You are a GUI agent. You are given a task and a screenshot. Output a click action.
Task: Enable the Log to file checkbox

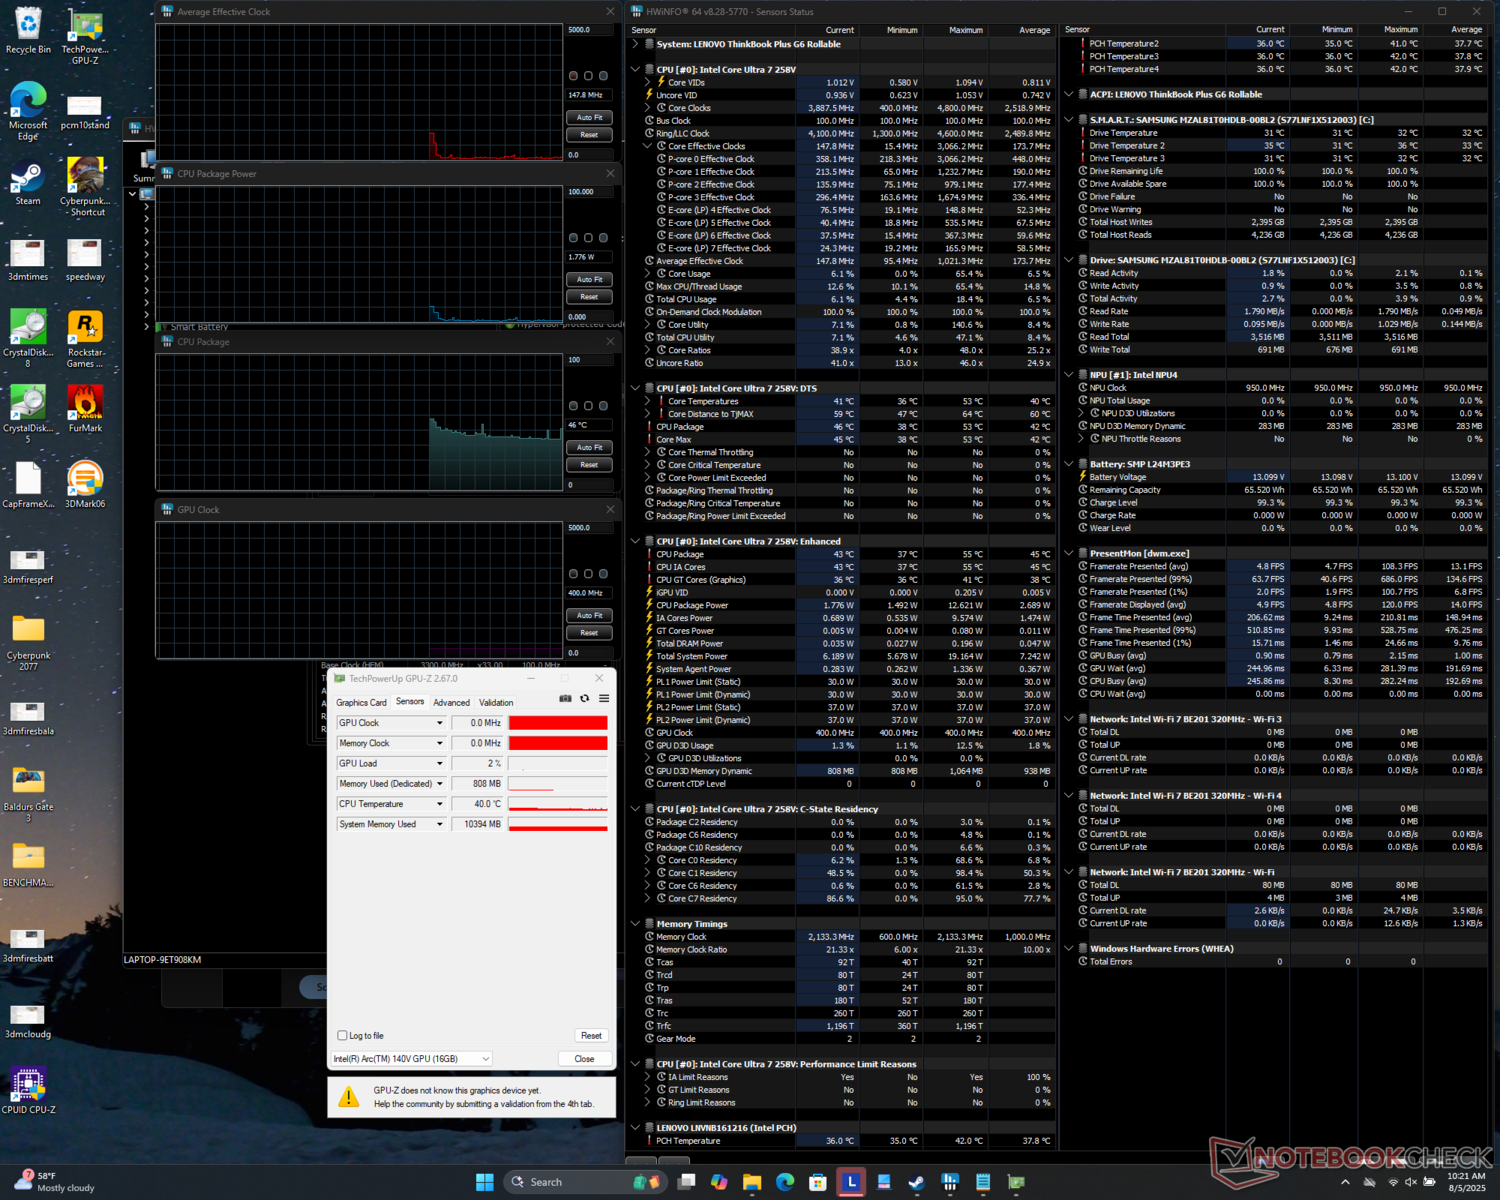343,1036
